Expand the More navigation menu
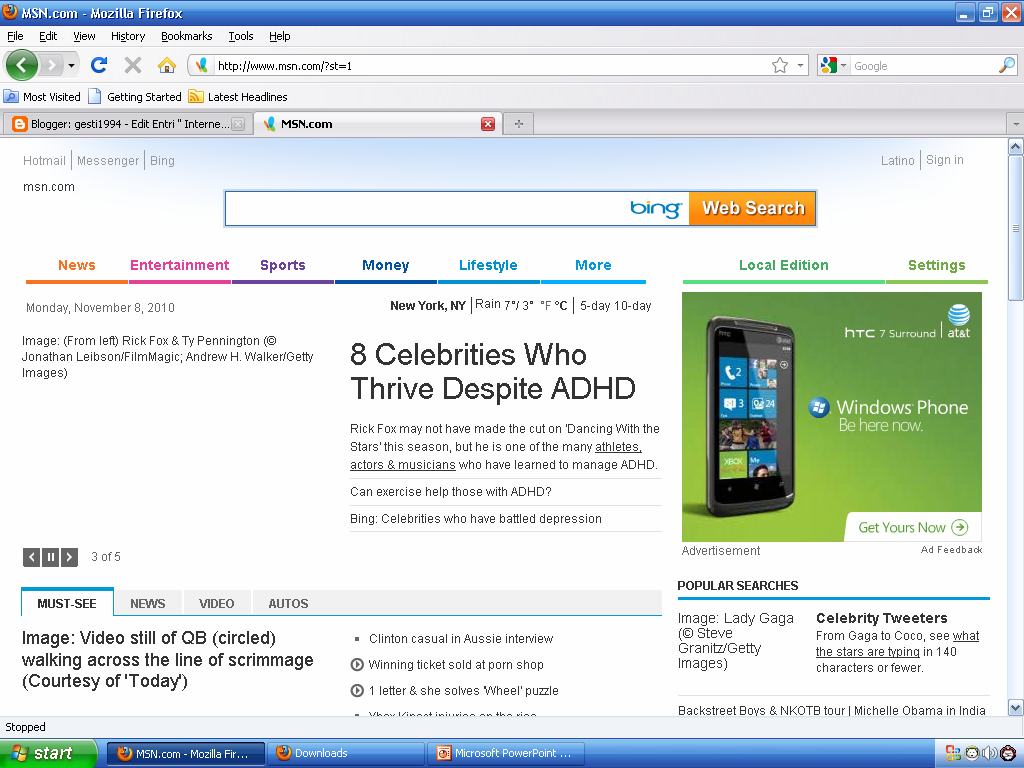 click(x=593, y=265)
